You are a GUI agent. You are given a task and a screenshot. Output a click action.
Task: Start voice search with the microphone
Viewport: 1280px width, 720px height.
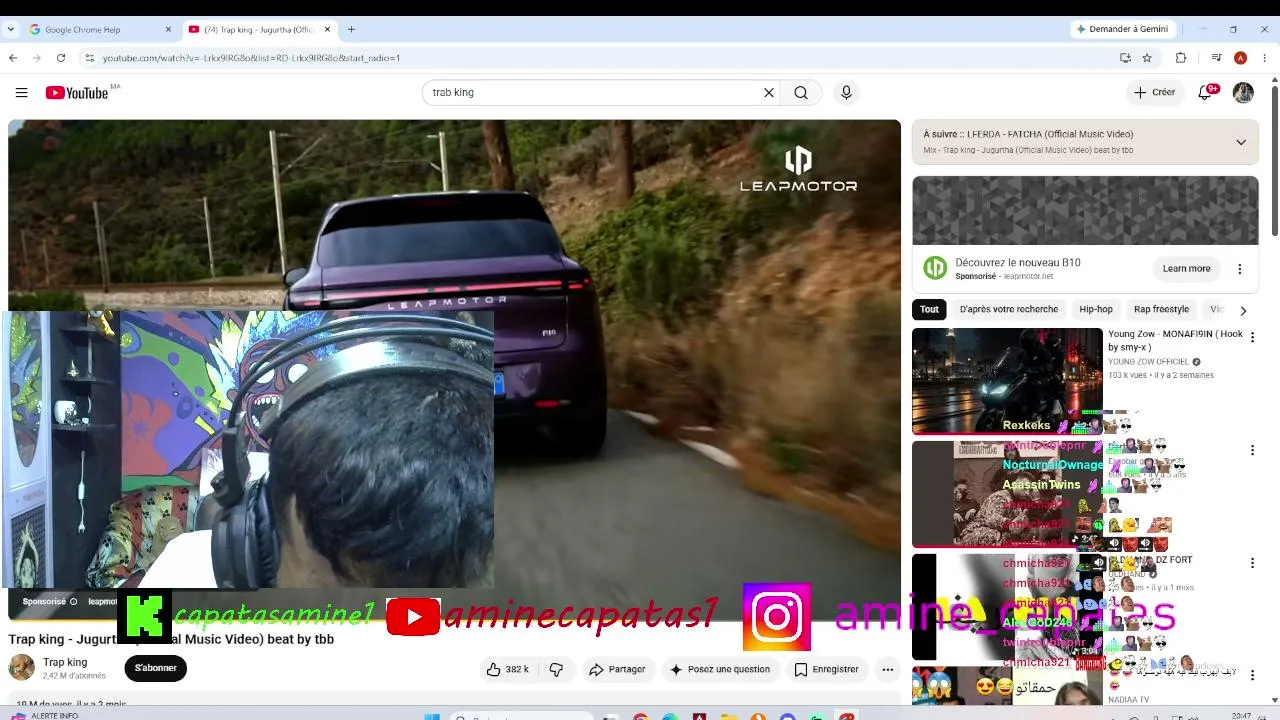click(x=846, y=93)
